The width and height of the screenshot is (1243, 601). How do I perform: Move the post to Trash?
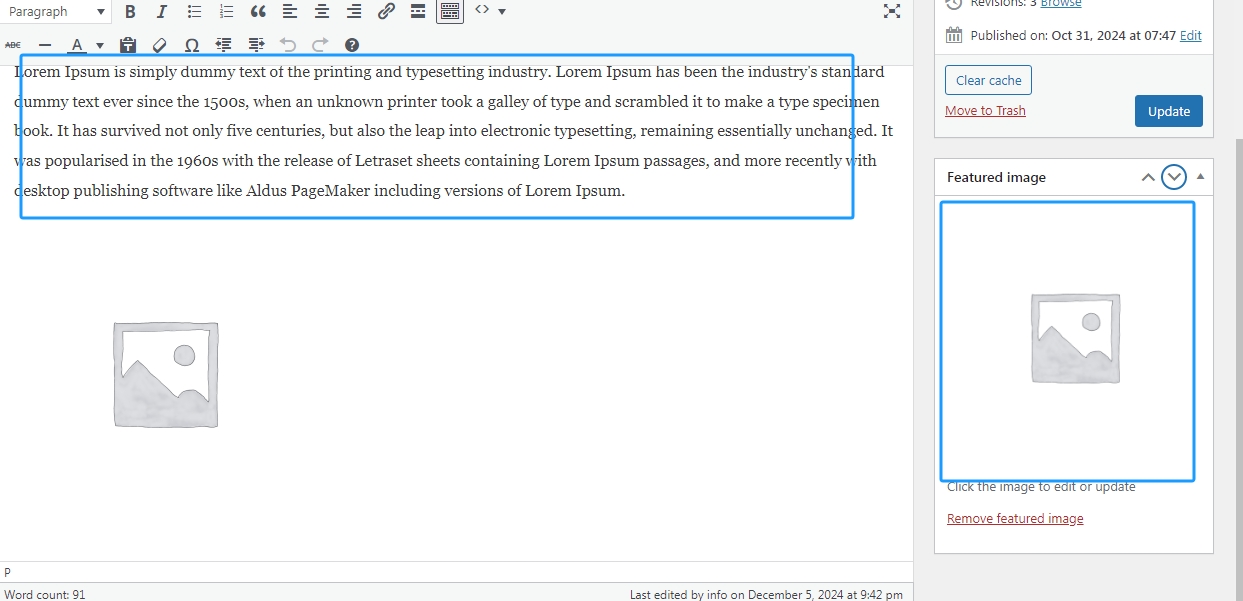pos(985,111)
